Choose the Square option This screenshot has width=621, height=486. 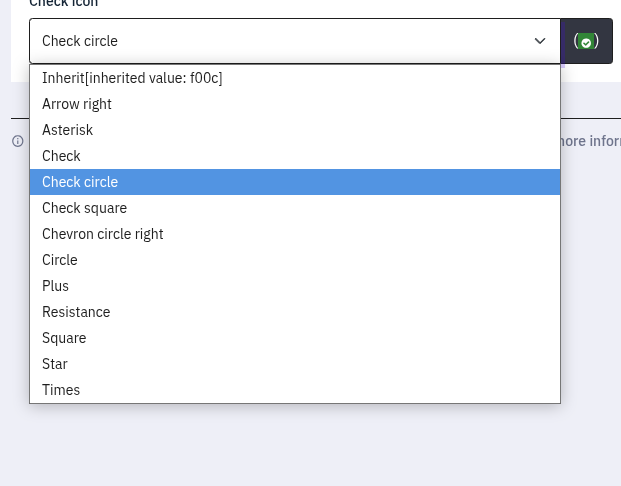pyautogui.click(x=64, y=338)
